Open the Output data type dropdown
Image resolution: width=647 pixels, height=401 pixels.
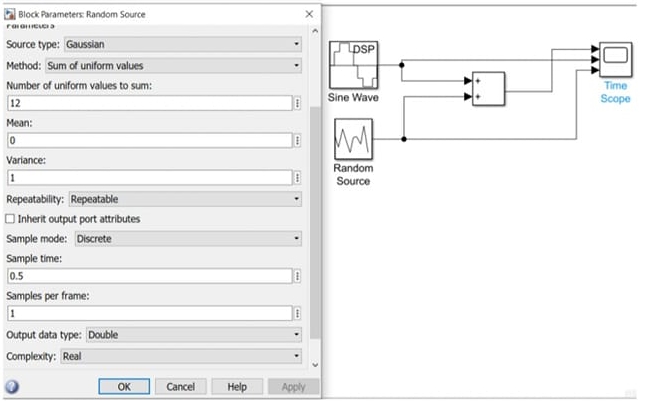click(193, 335)
